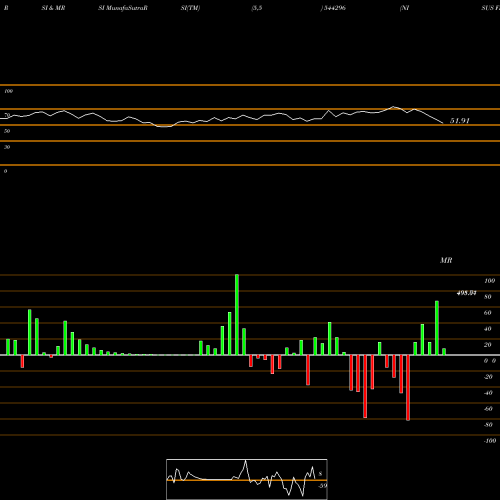This screenshot has height=500, width=500.
Task: Click the tallest green bar reaching 100
Action: pyautogui.click(x=237, y=315)
